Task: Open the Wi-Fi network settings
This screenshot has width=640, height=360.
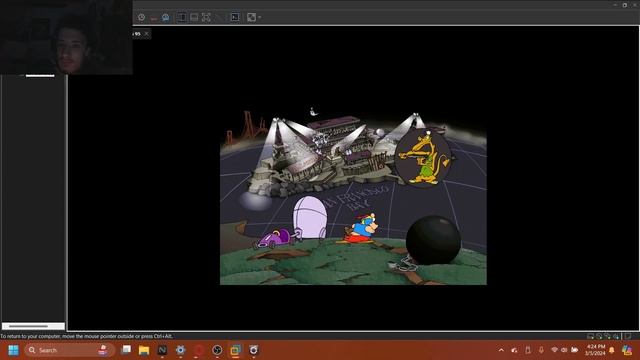Action: coord(554,350)
